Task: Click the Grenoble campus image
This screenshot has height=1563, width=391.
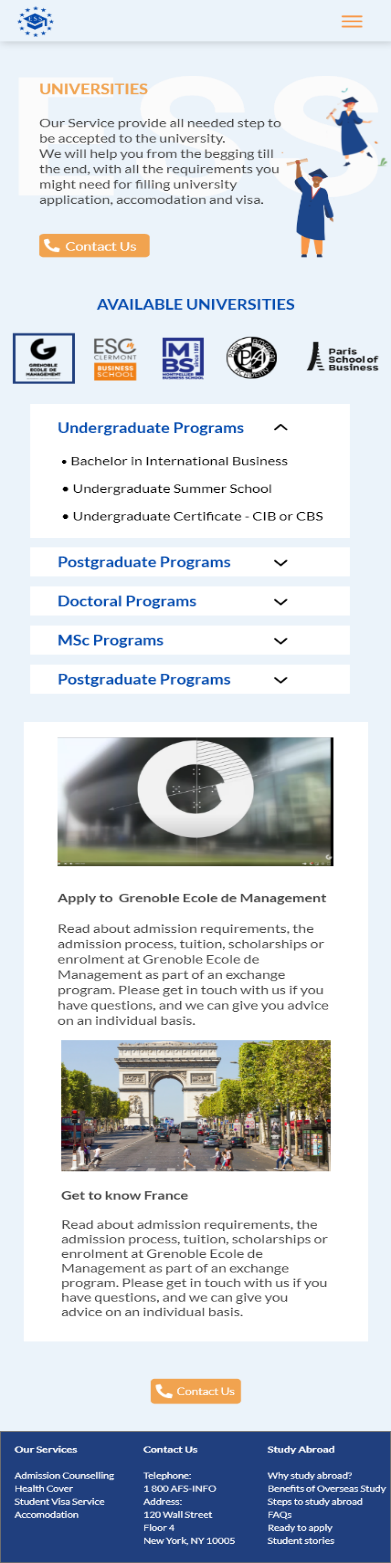Action: pos(195,802)
